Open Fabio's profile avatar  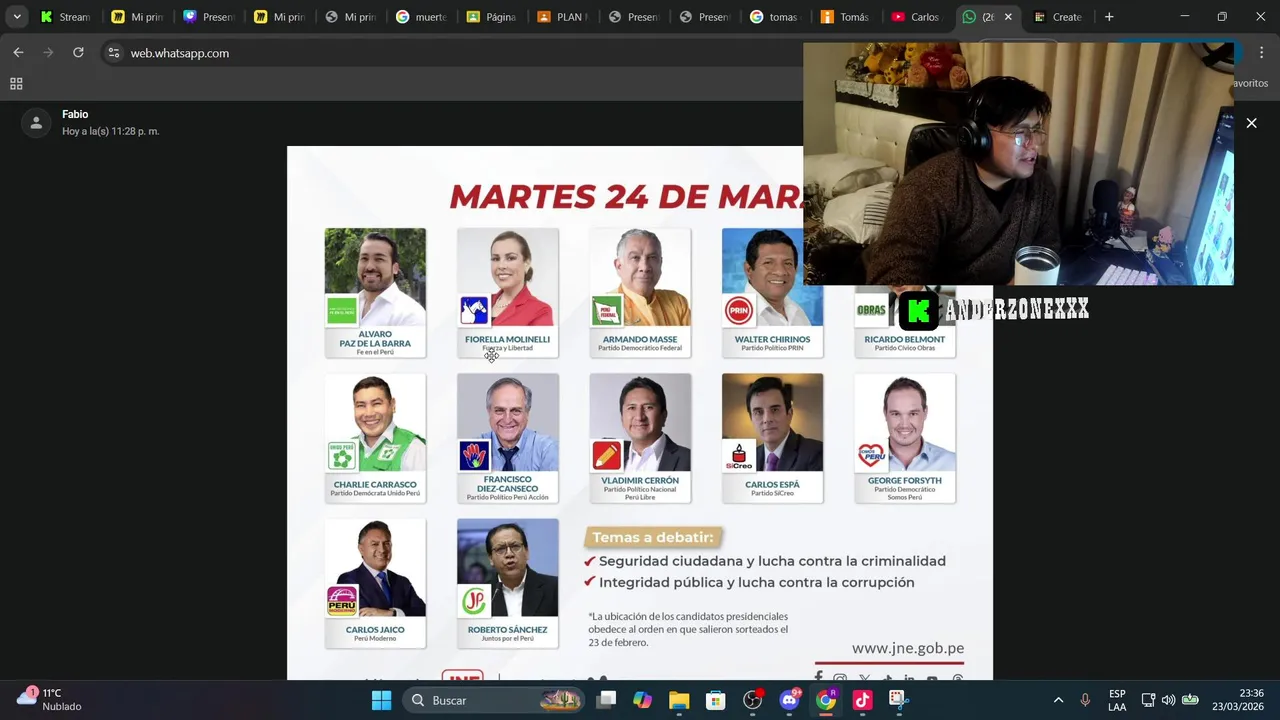point(36,122)
